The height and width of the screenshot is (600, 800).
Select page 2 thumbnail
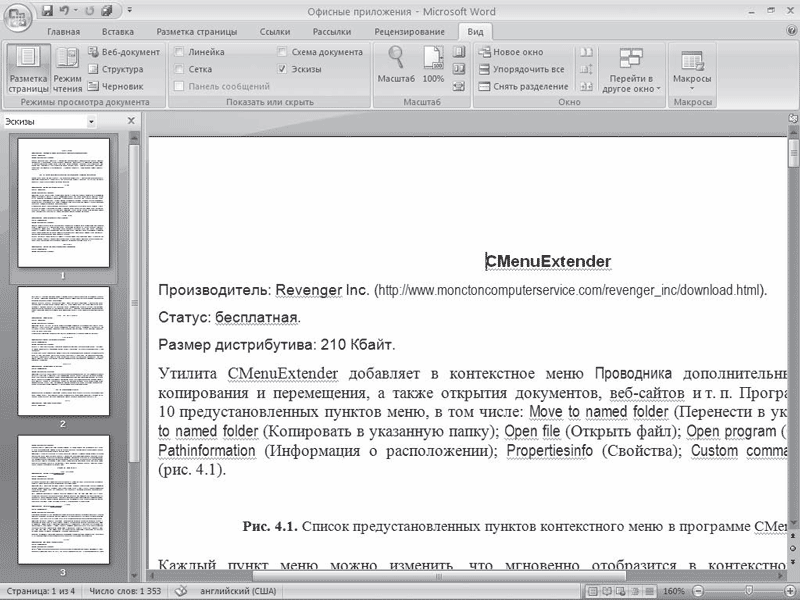[x=64, y=351]
